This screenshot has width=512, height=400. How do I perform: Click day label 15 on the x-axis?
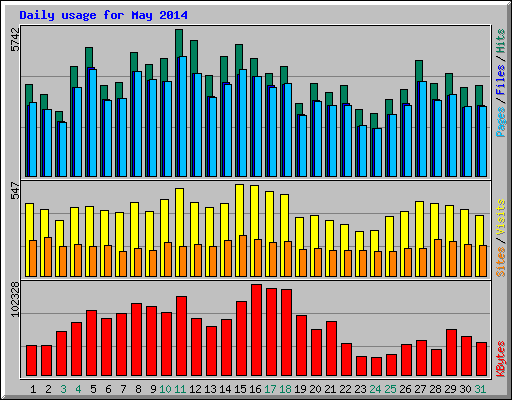coord(240,389)
